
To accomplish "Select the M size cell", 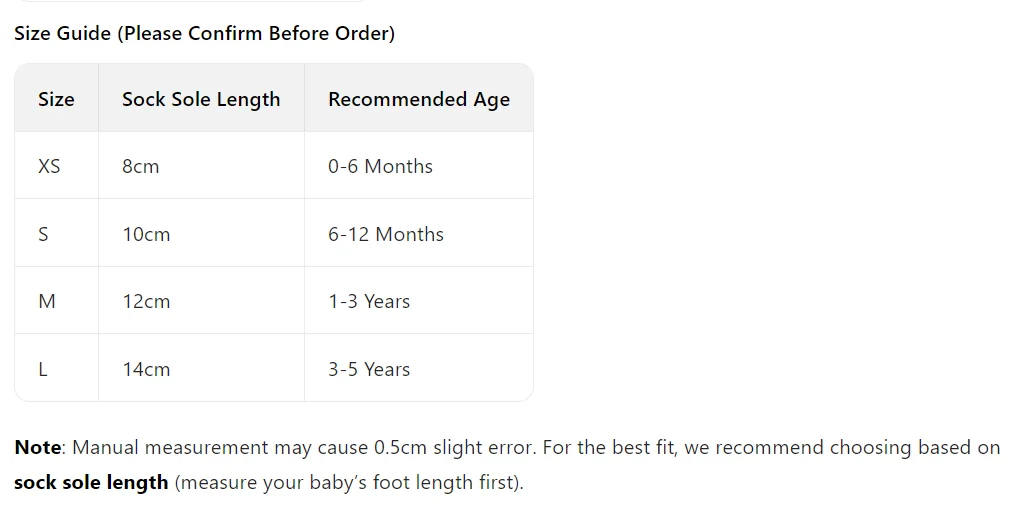I will pyautogui.click(x=56, y=301).
